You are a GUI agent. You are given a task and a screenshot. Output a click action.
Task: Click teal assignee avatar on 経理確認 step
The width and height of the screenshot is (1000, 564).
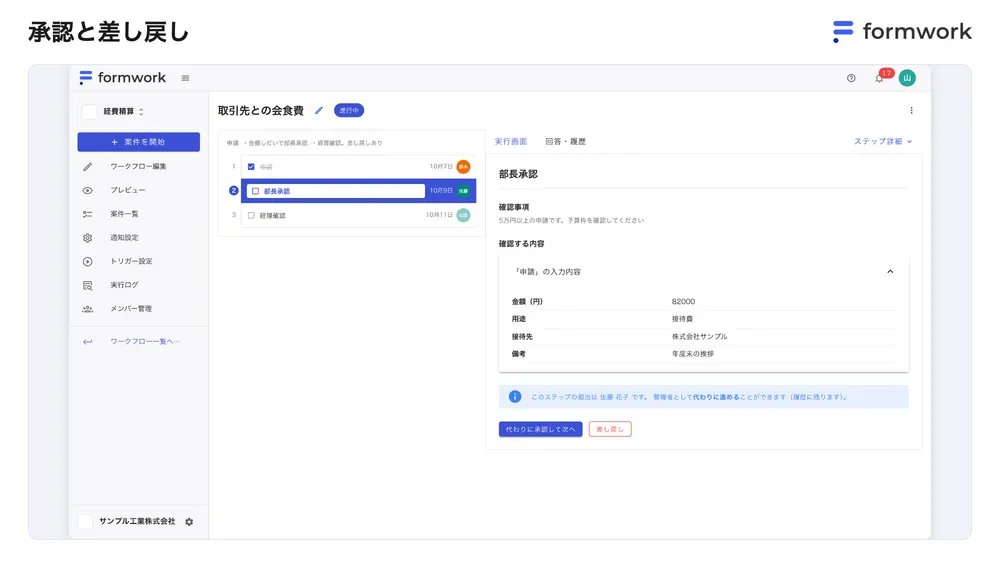[x=464, y=215]
